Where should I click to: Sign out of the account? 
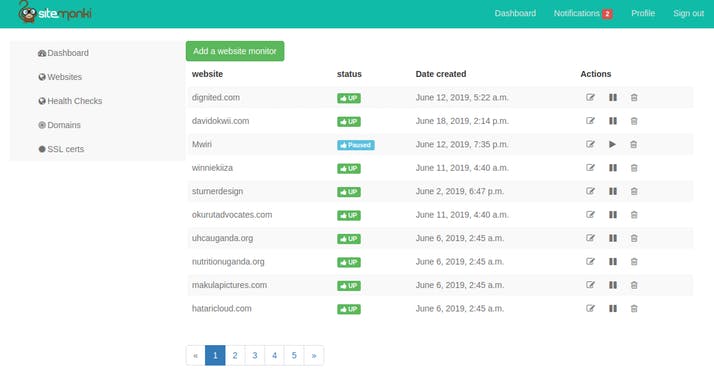point(688,13)
